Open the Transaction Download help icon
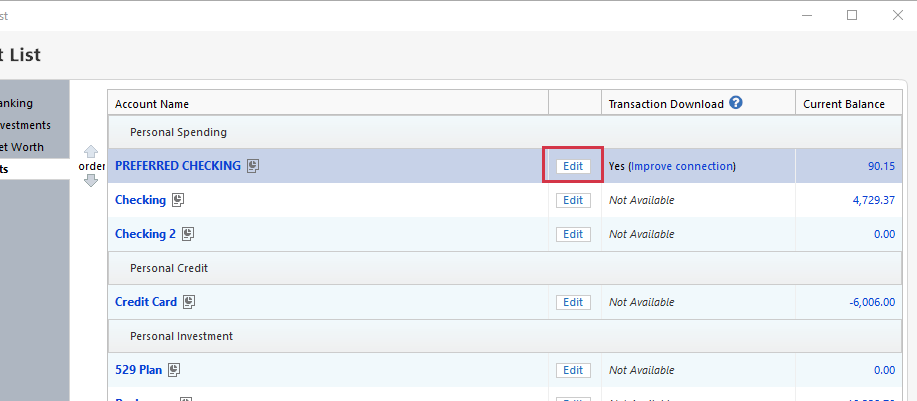The image size is (917, 401). 736,103
